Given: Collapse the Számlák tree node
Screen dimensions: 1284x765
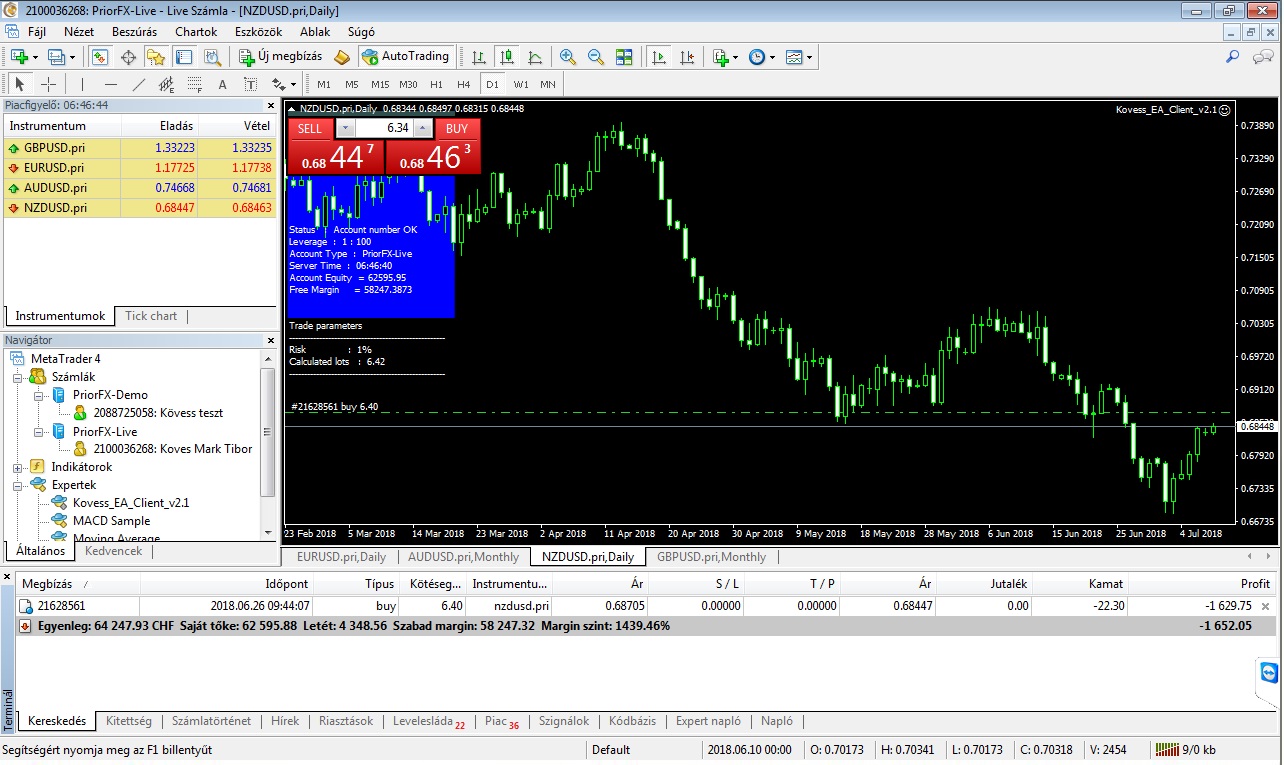Looking at the screenshot, I should 18,377.
